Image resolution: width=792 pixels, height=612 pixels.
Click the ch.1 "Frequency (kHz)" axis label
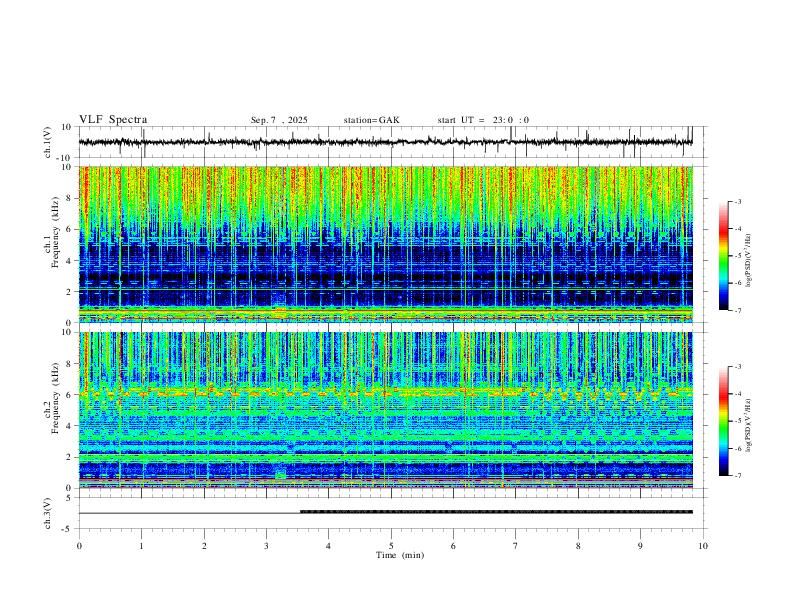[x=55, y=232]
